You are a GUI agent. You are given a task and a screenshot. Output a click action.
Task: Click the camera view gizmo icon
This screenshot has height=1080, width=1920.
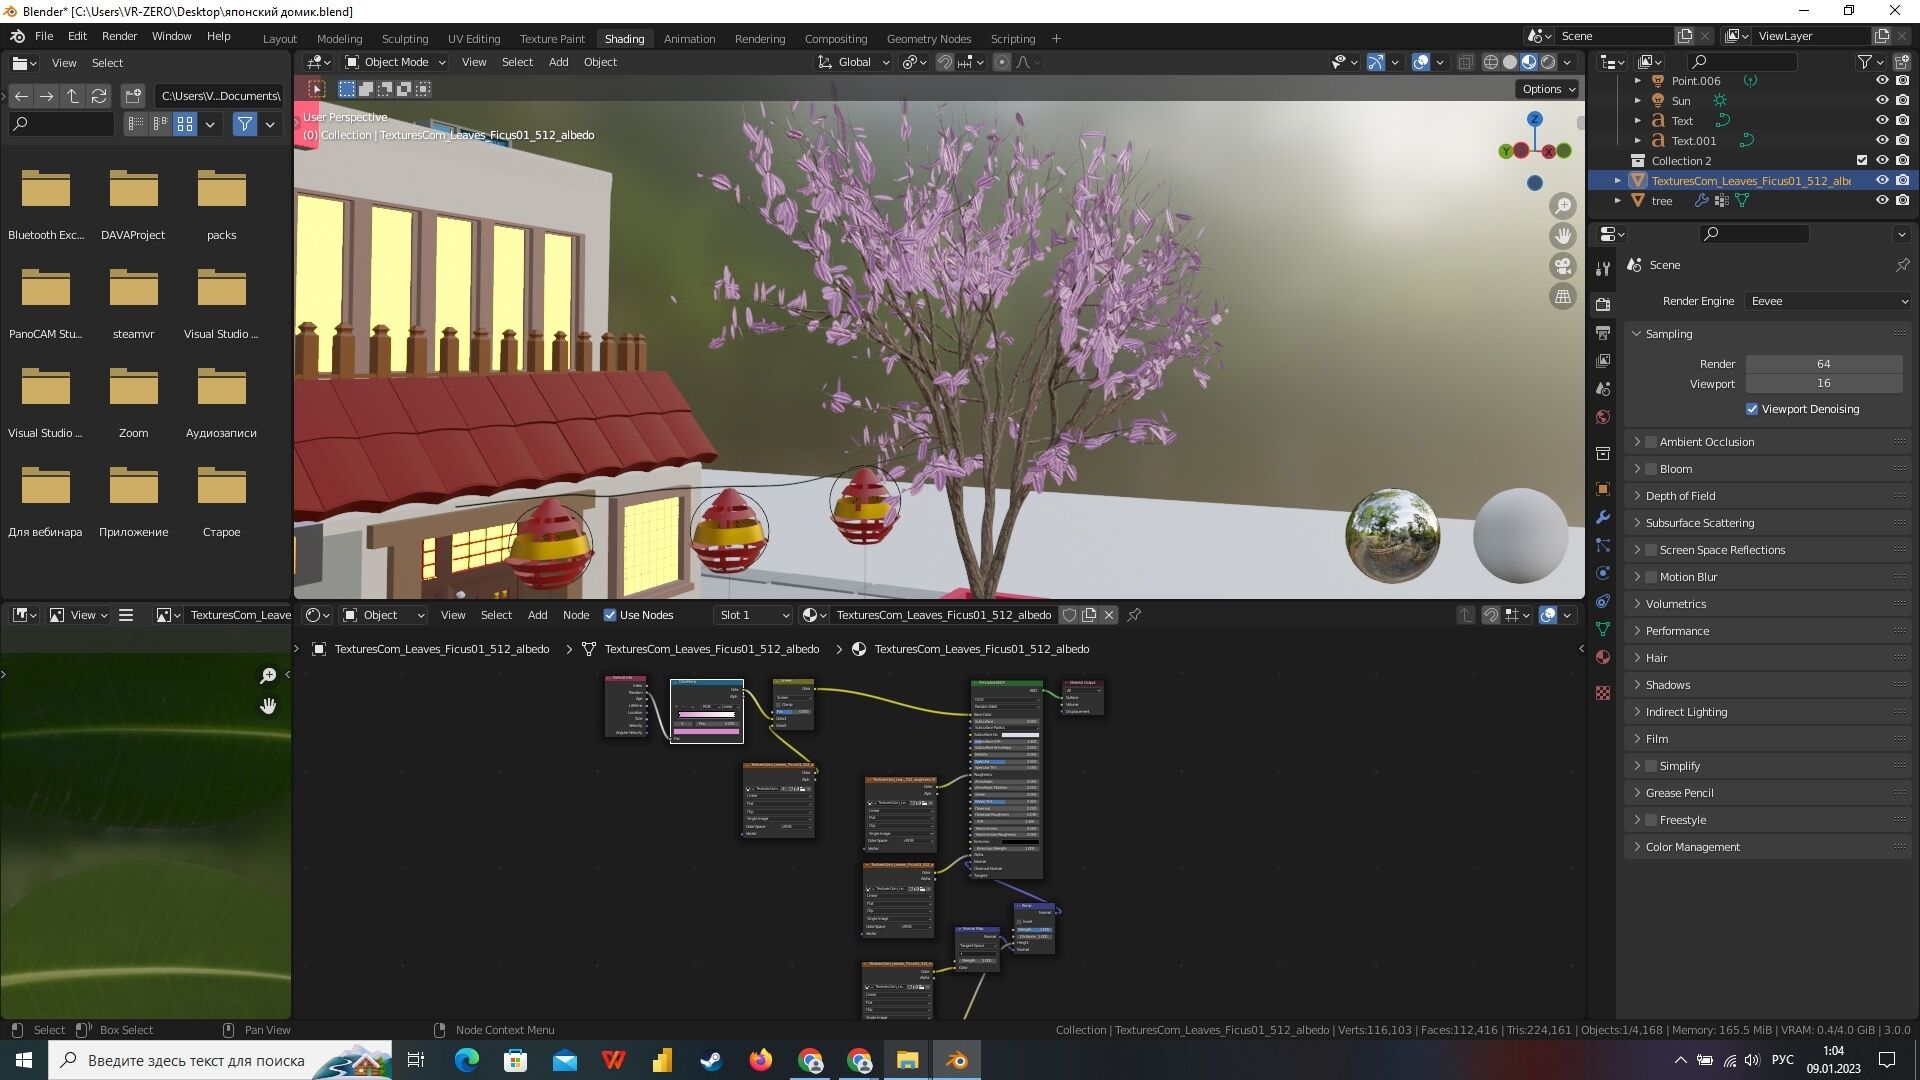[x=1562, y=266]
